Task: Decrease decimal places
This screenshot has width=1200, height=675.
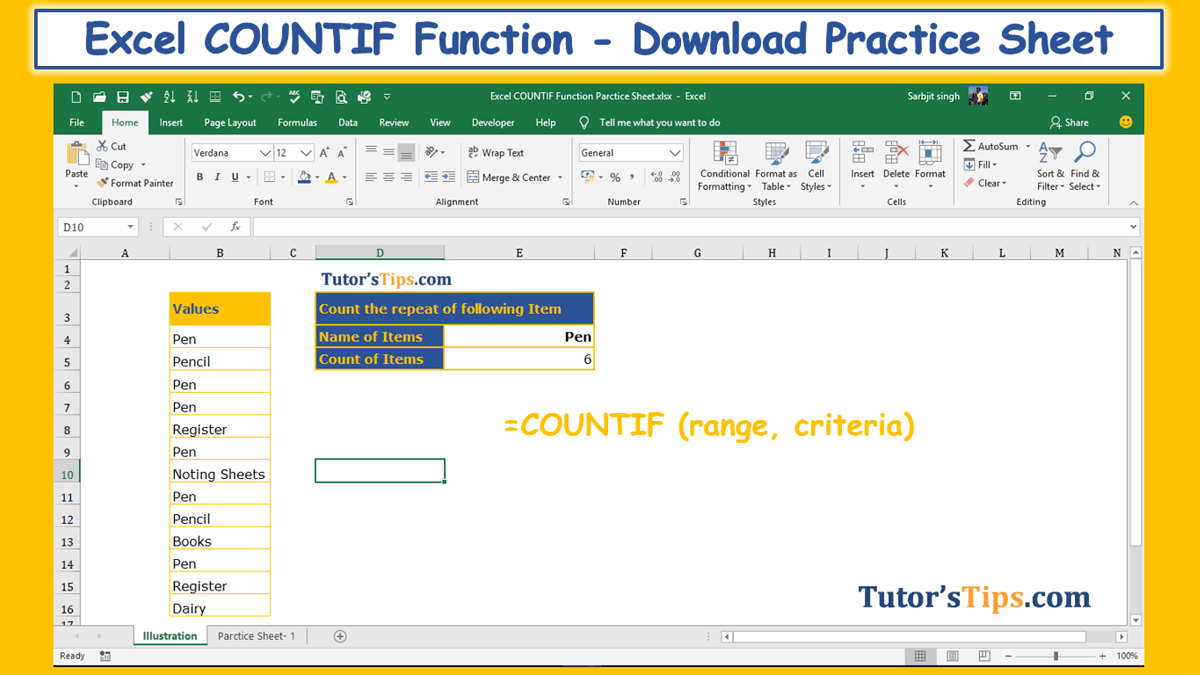Action: (x=675, y=177)
